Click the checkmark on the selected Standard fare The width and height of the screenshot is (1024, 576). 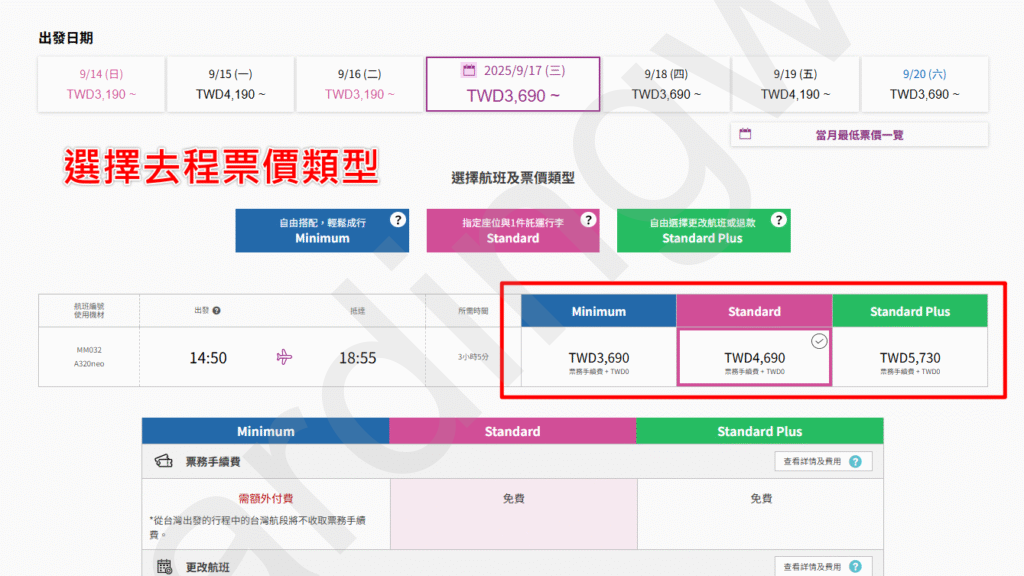point(819,341)
